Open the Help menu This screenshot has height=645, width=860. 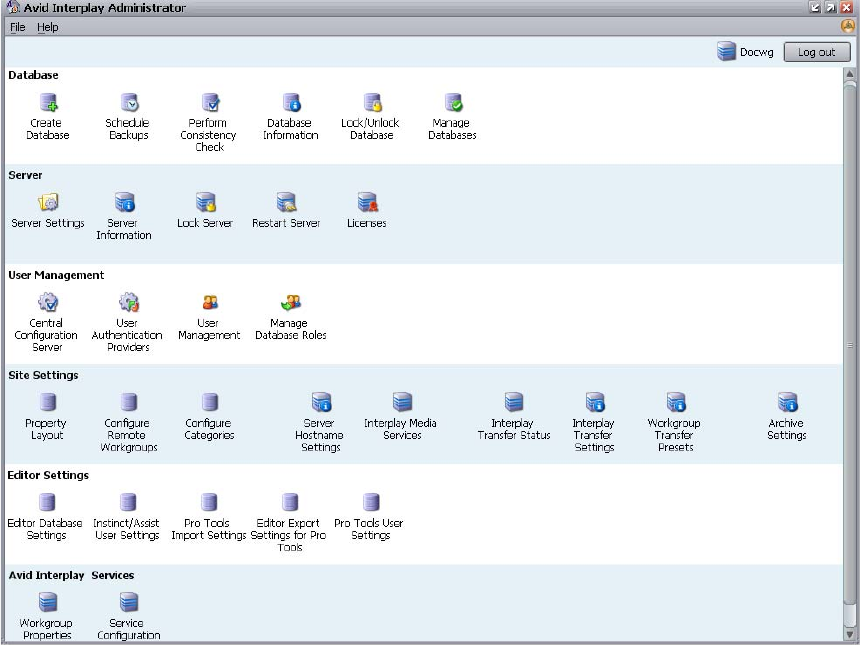tap(48, 27)
